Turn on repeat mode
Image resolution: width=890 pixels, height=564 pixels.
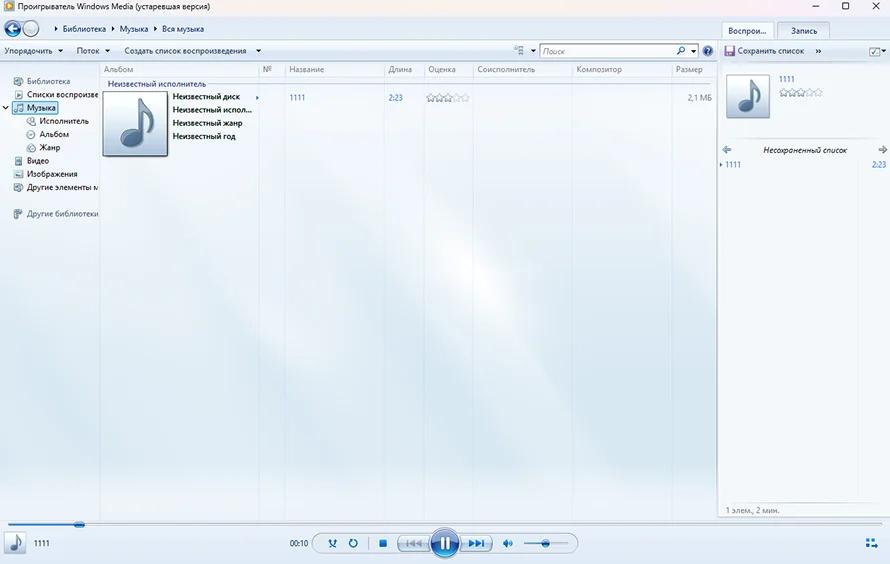click(x=353, y=543)
